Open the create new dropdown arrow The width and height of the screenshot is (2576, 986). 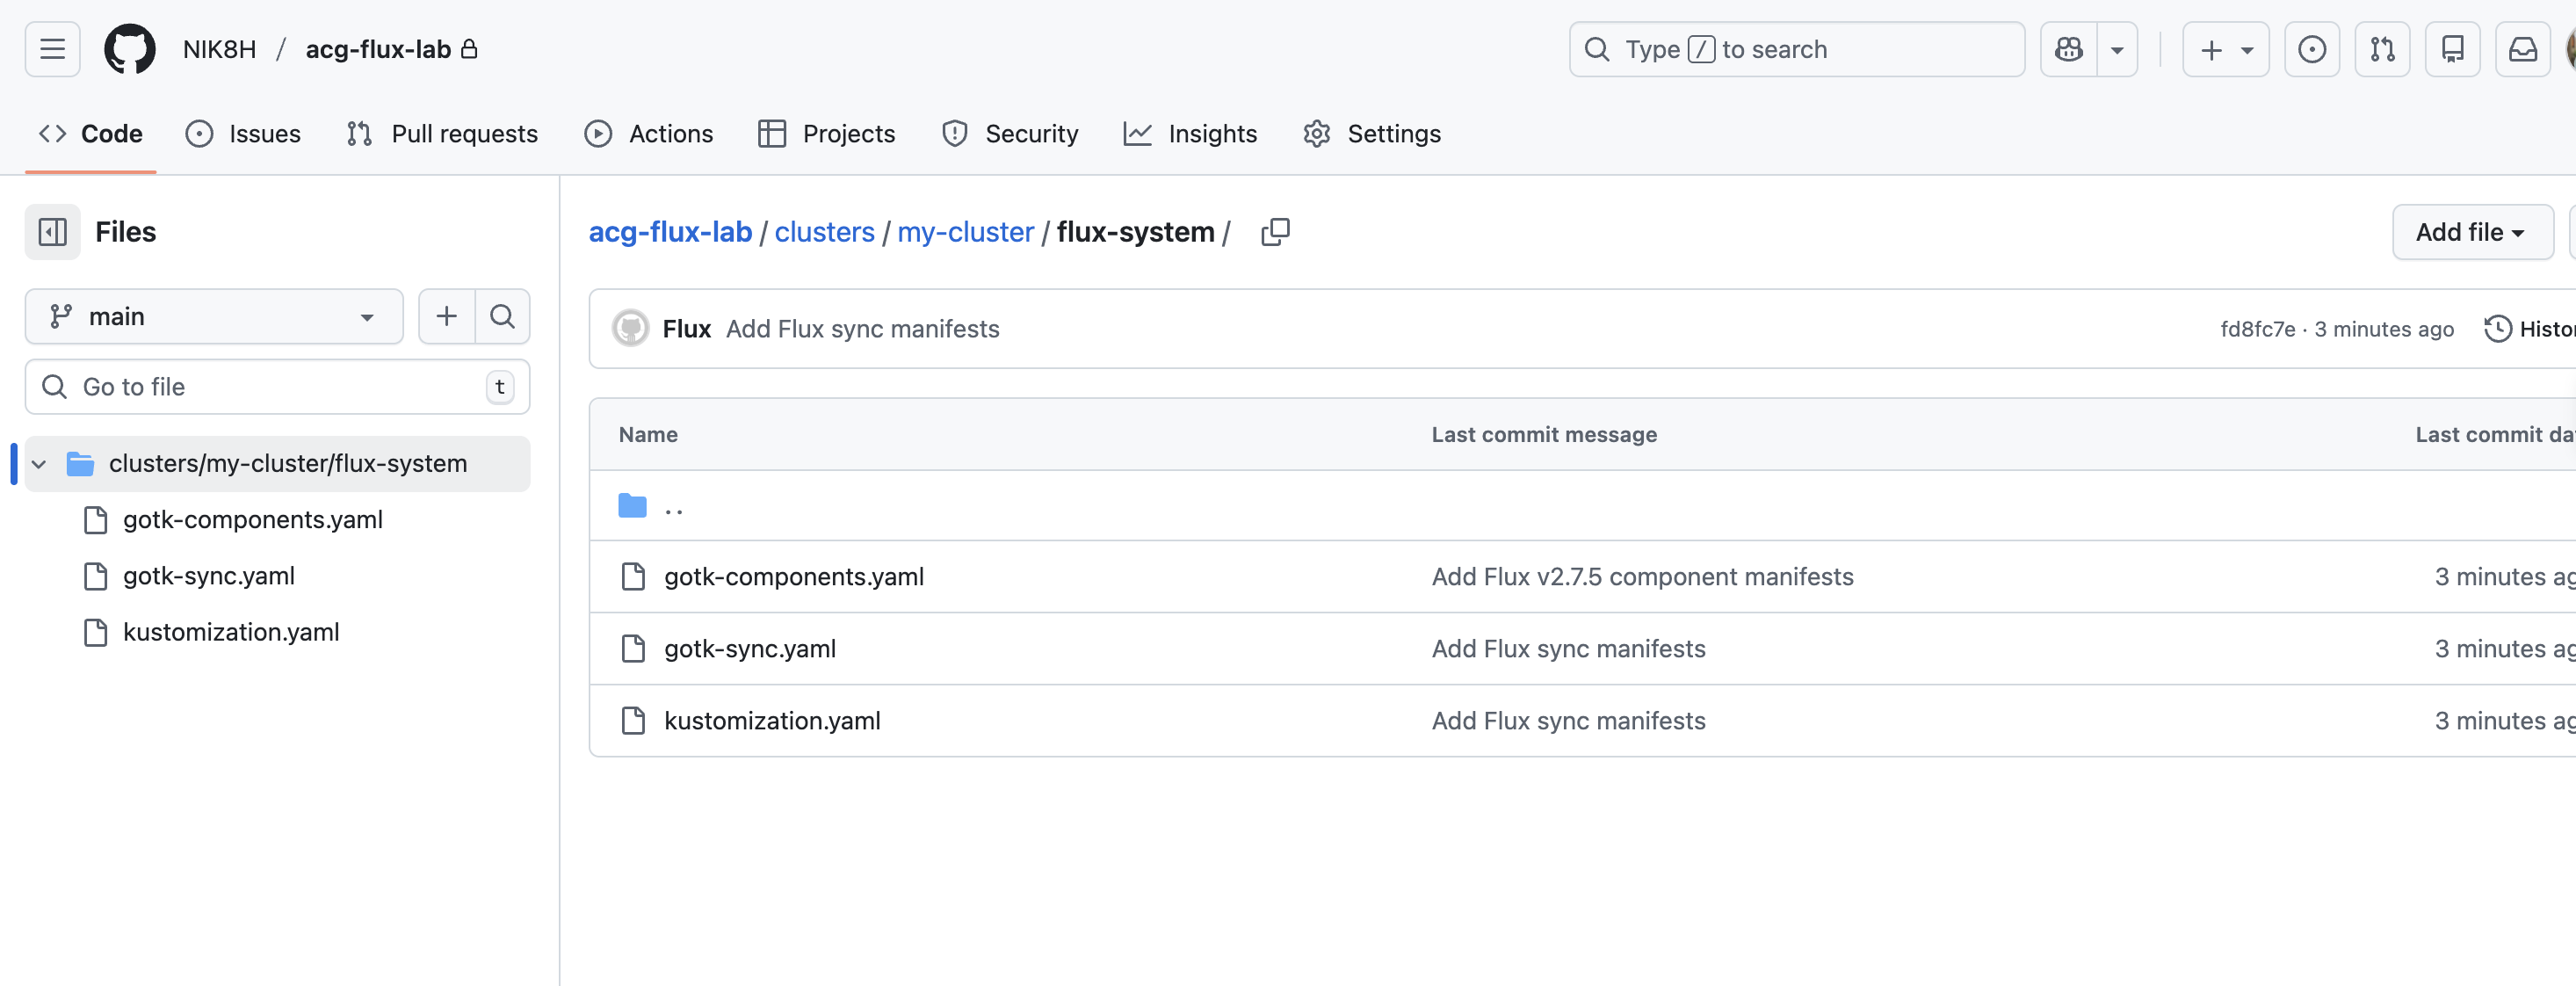[x=2247, y=48]
